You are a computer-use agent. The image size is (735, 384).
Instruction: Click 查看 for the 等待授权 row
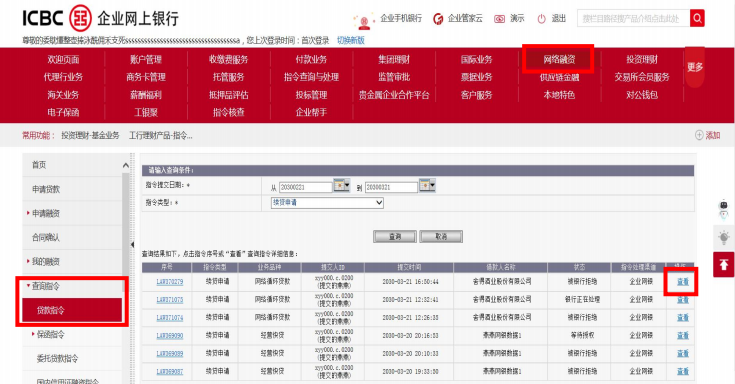[682, 335]
